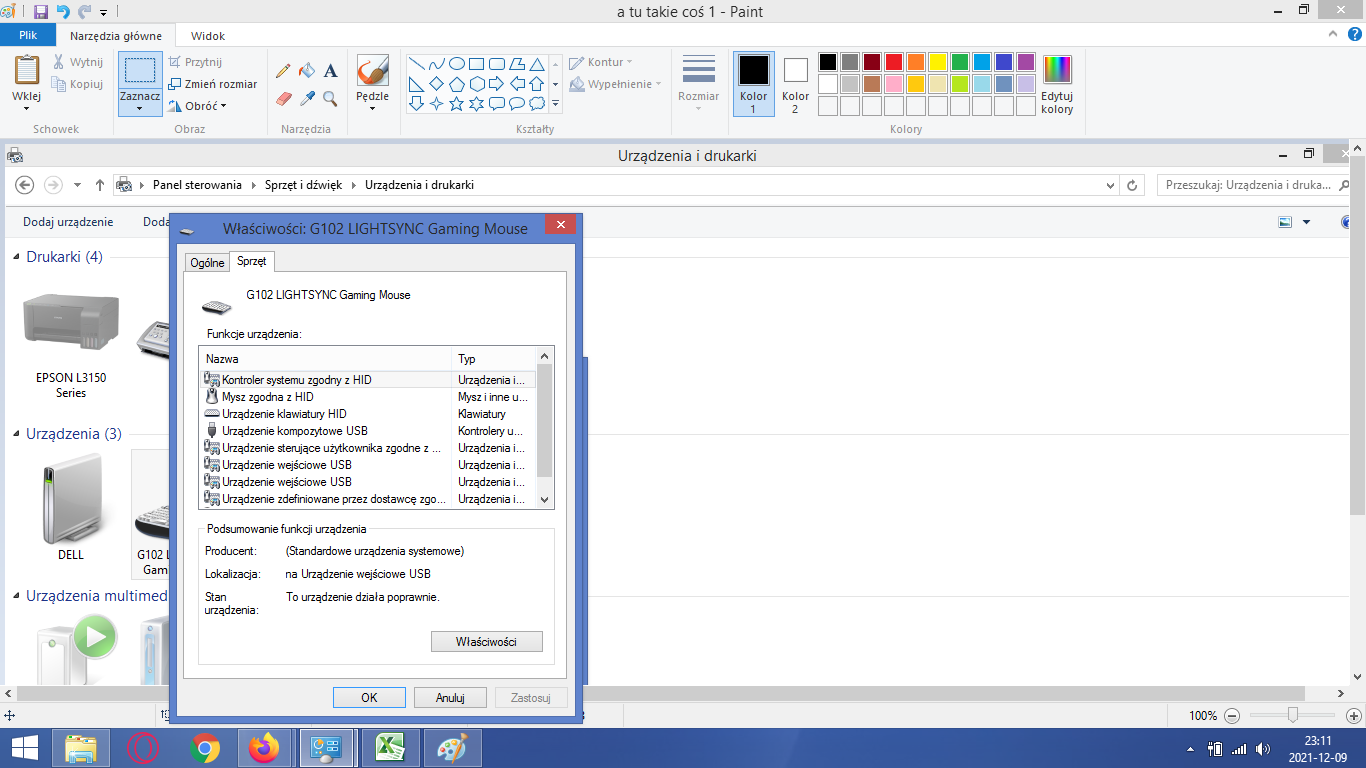Select the Color picker eyedropper tool
1366x768 pixels.
click(x=307, y=99)
